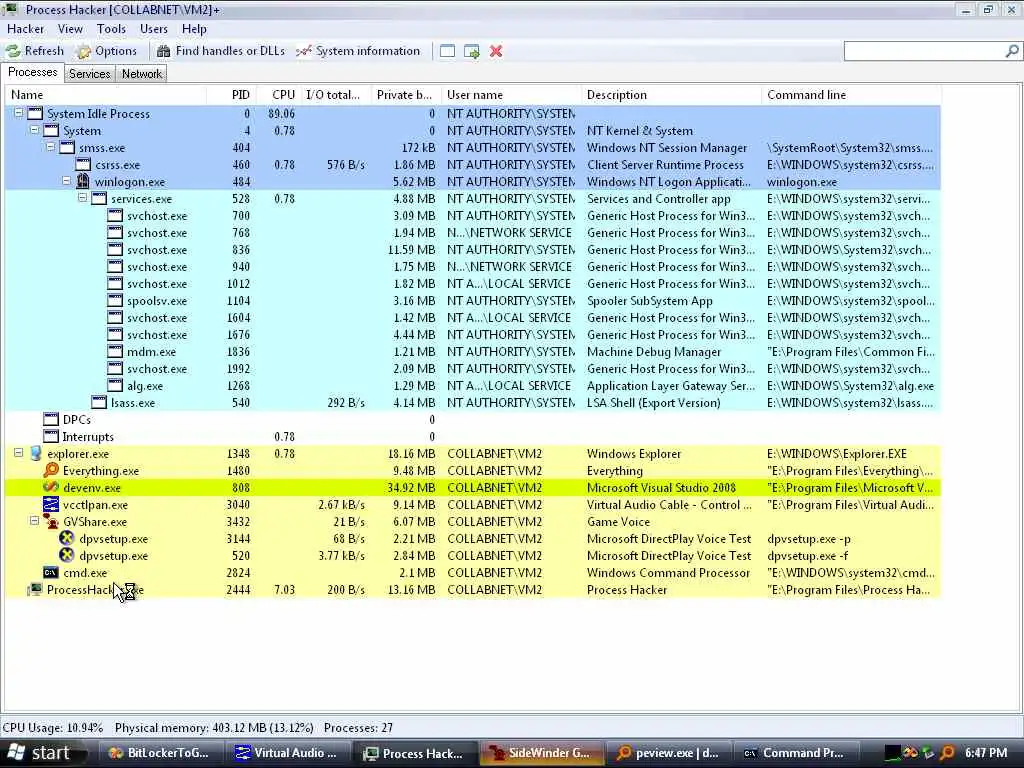Switch to the peview.exe taskbar button
1024x768 pixels.
click(x=668, y=753)
